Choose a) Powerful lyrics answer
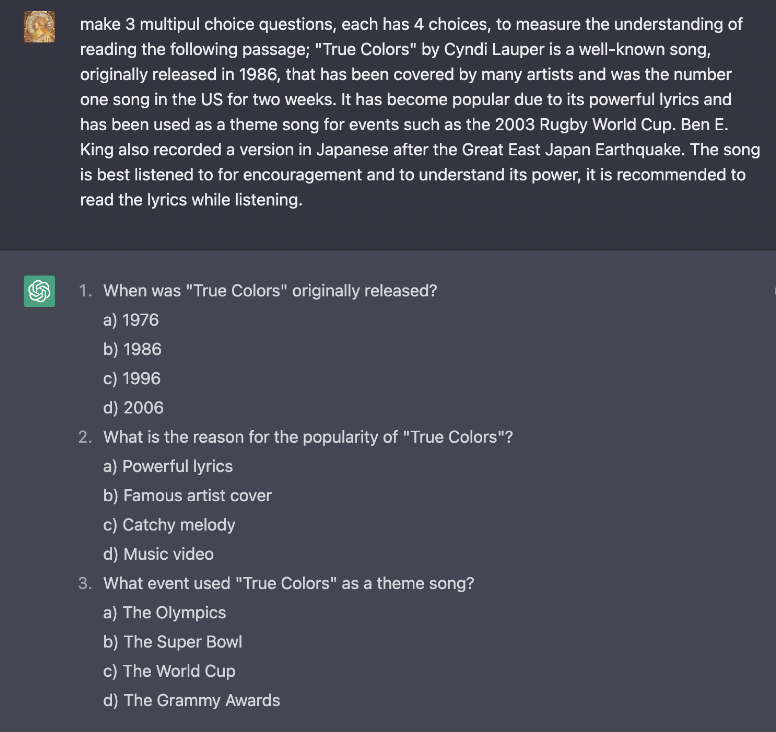Image resolution: width=776 pixels, height=732 pixels. tap(168, 466)
